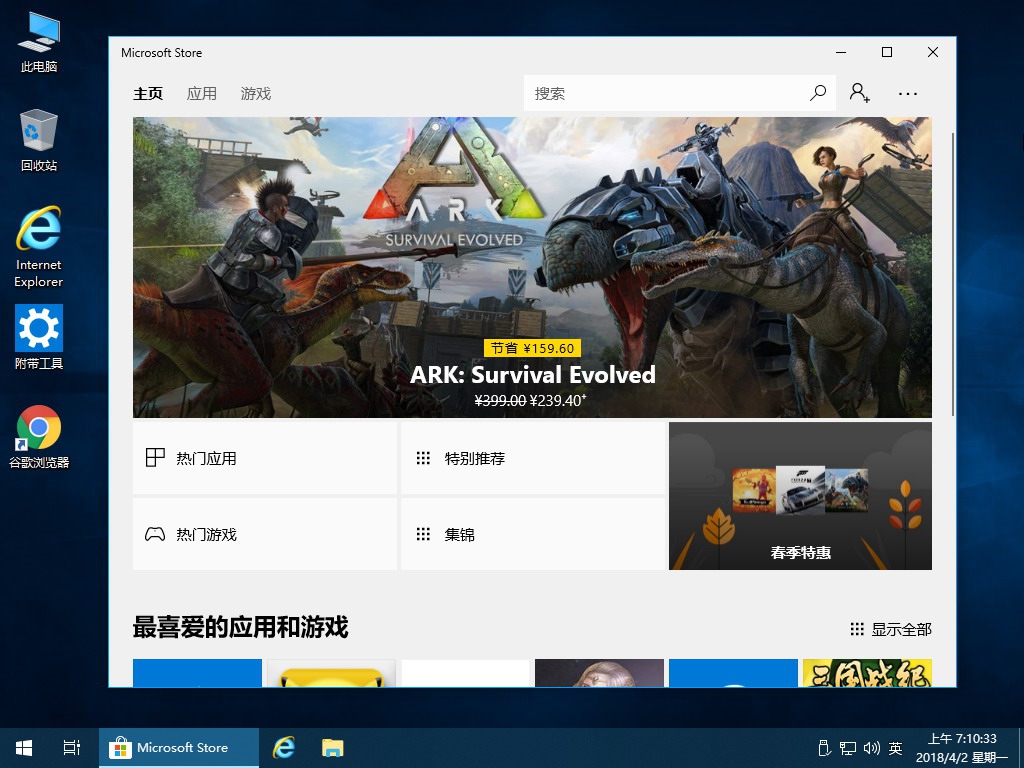Click the 最喜爱的应用和游戏 heading

(240, 627)
